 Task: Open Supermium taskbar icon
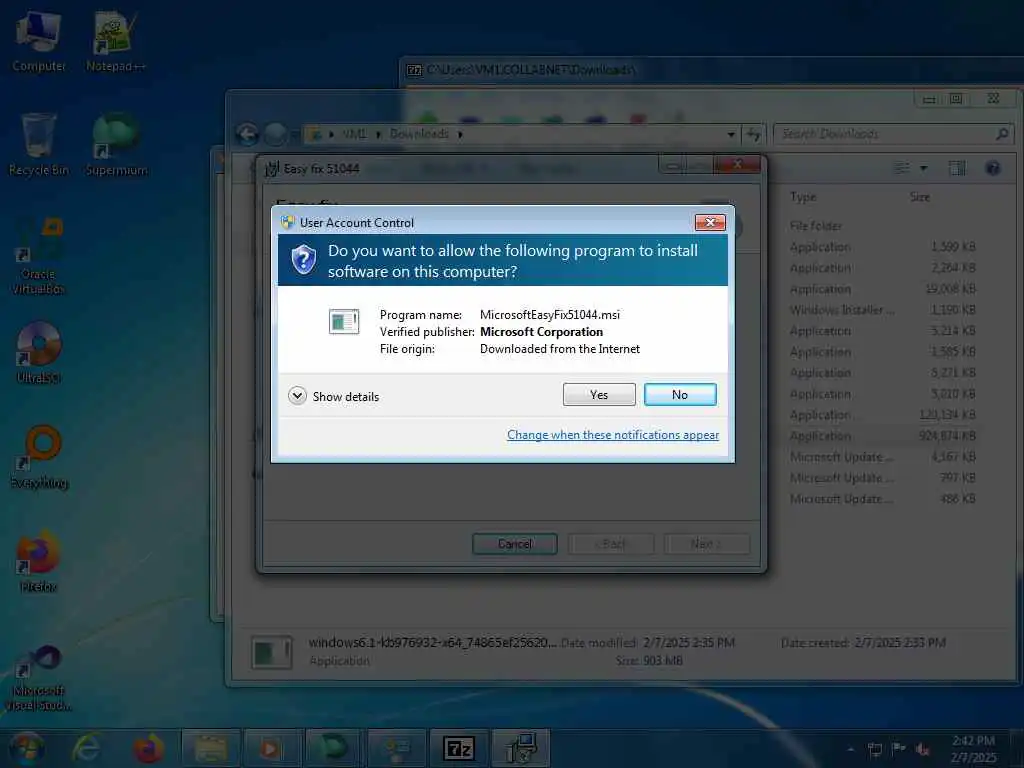(x=334, y=748)
